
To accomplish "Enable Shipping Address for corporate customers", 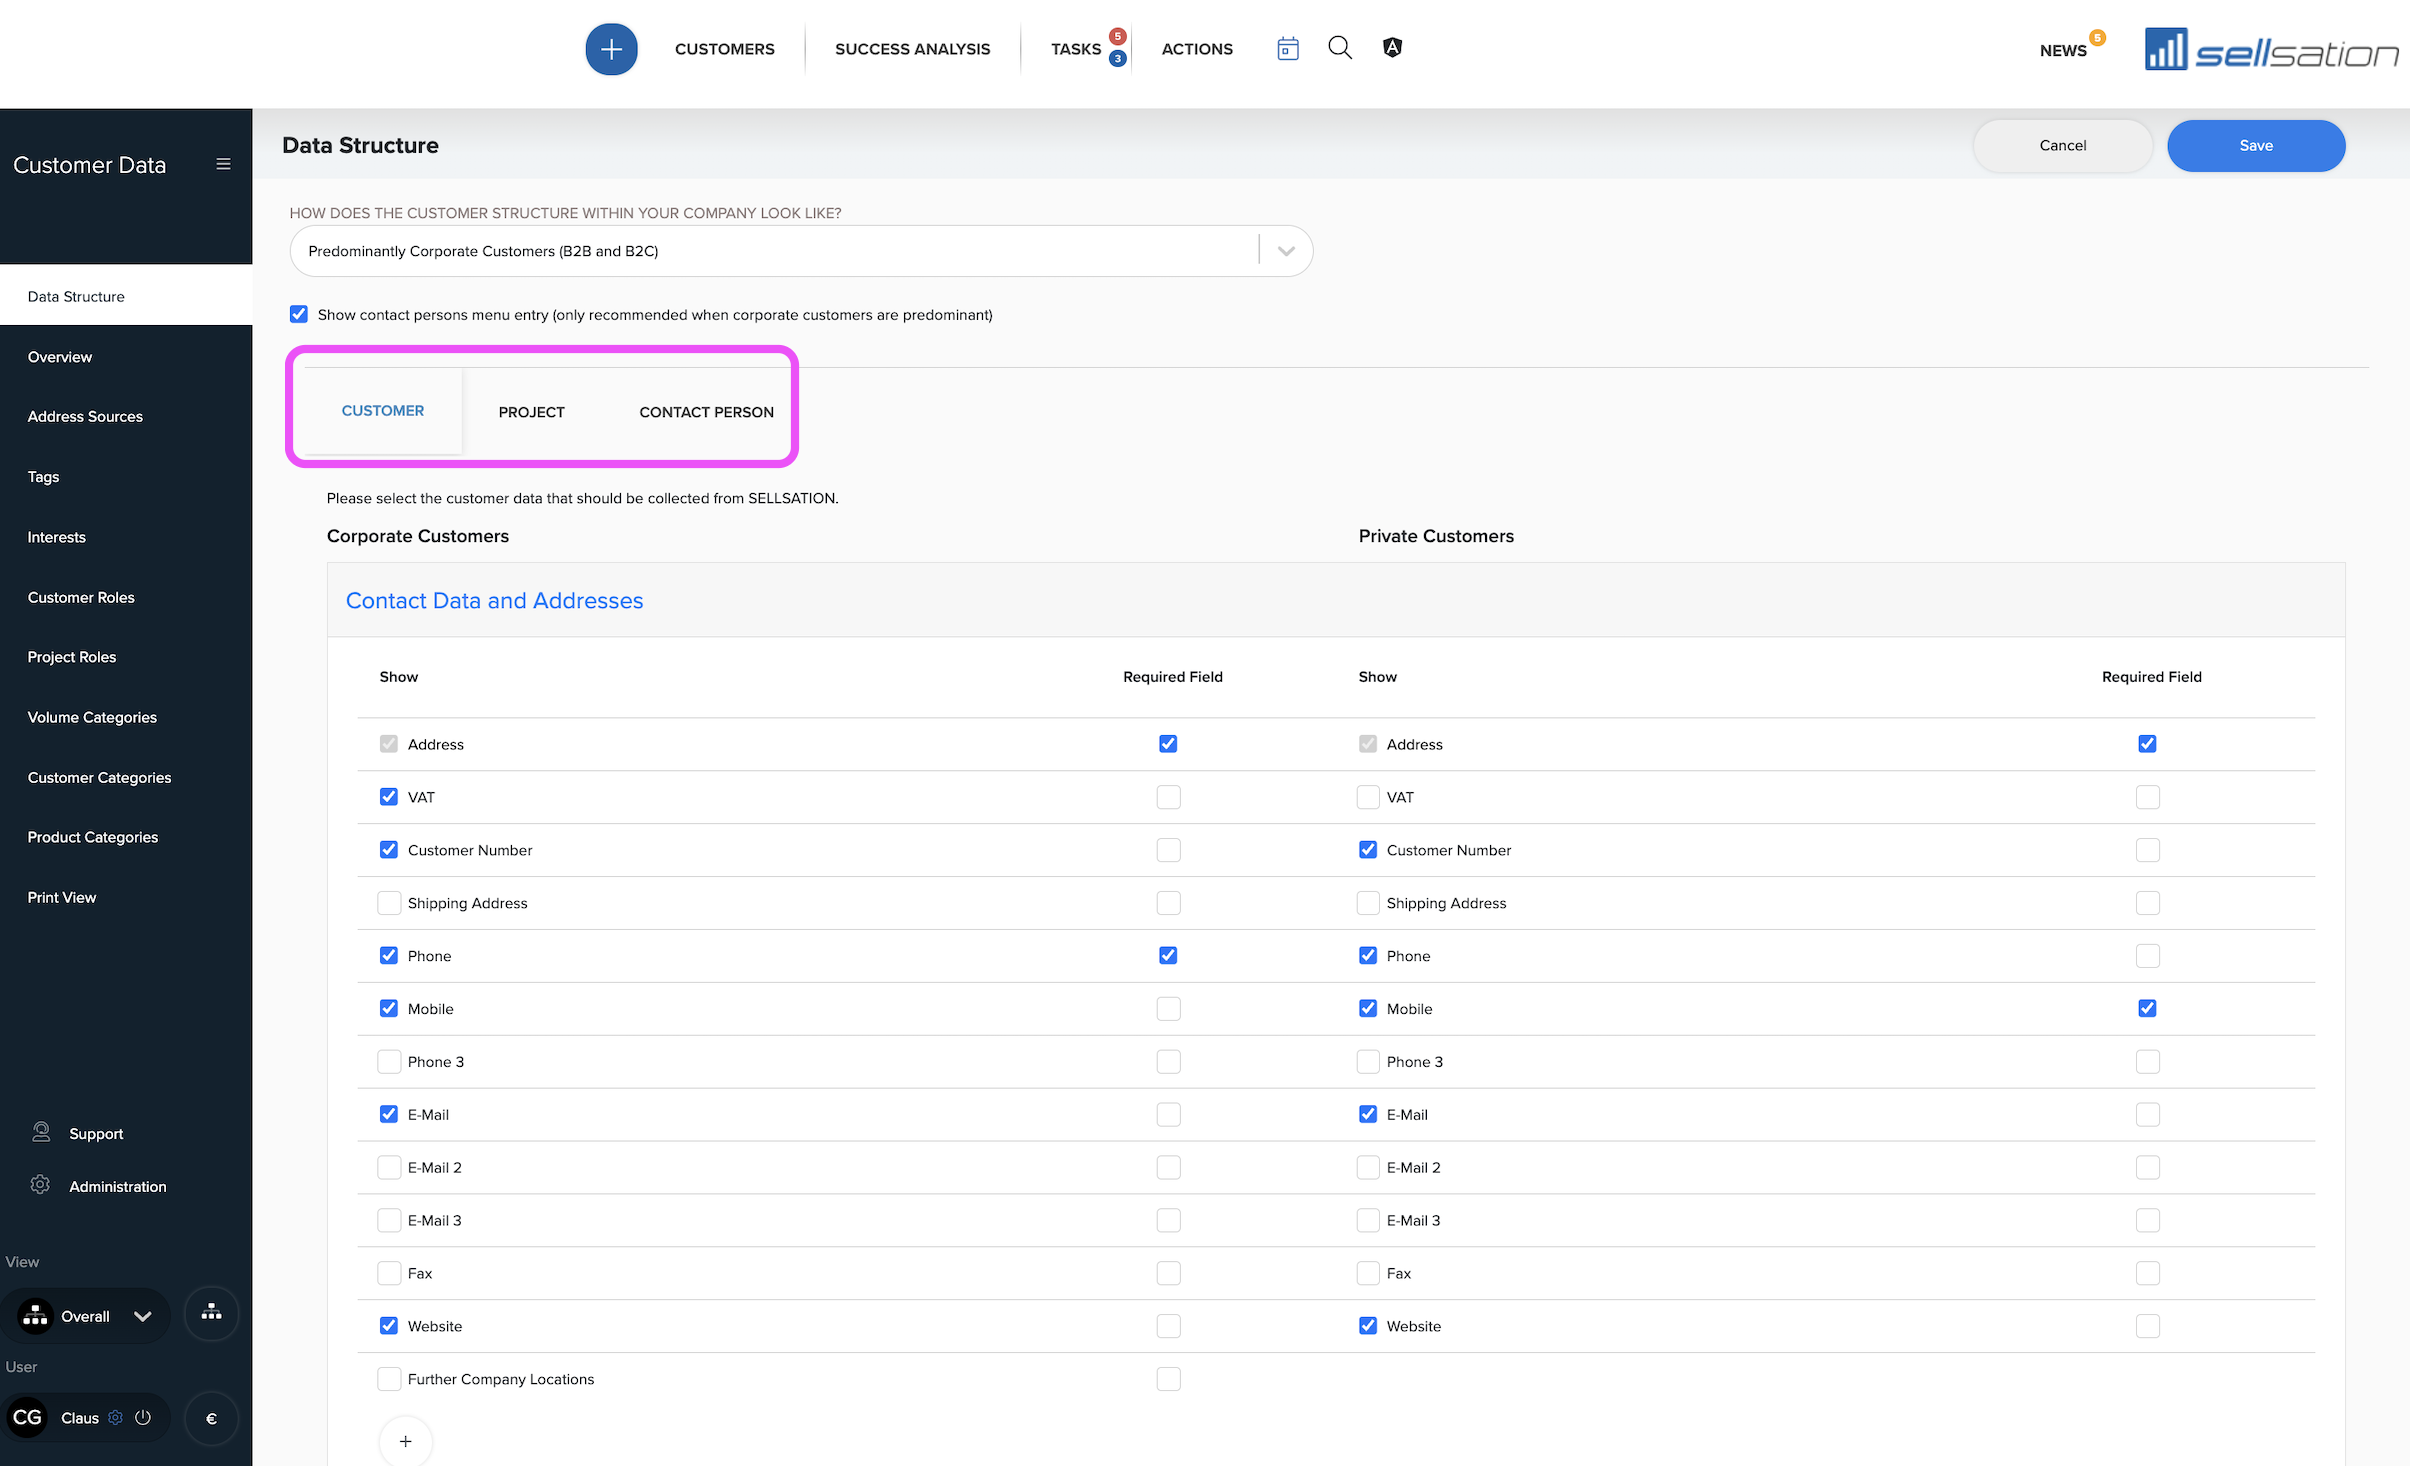I will [389, 903].
